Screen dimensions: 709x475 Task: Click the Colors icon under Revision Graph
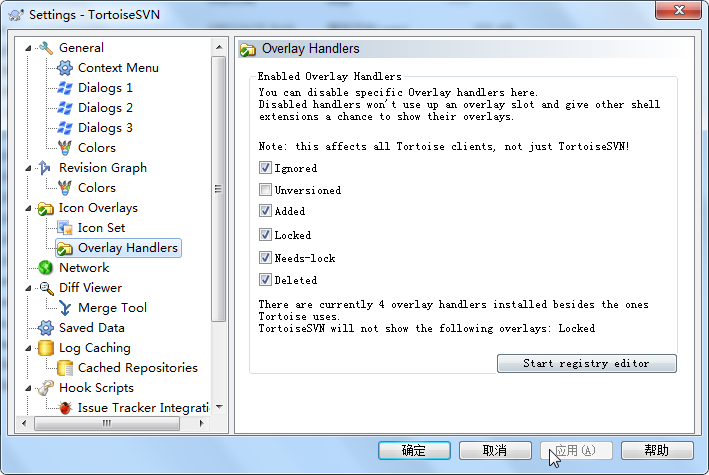[x=65, y=188]
